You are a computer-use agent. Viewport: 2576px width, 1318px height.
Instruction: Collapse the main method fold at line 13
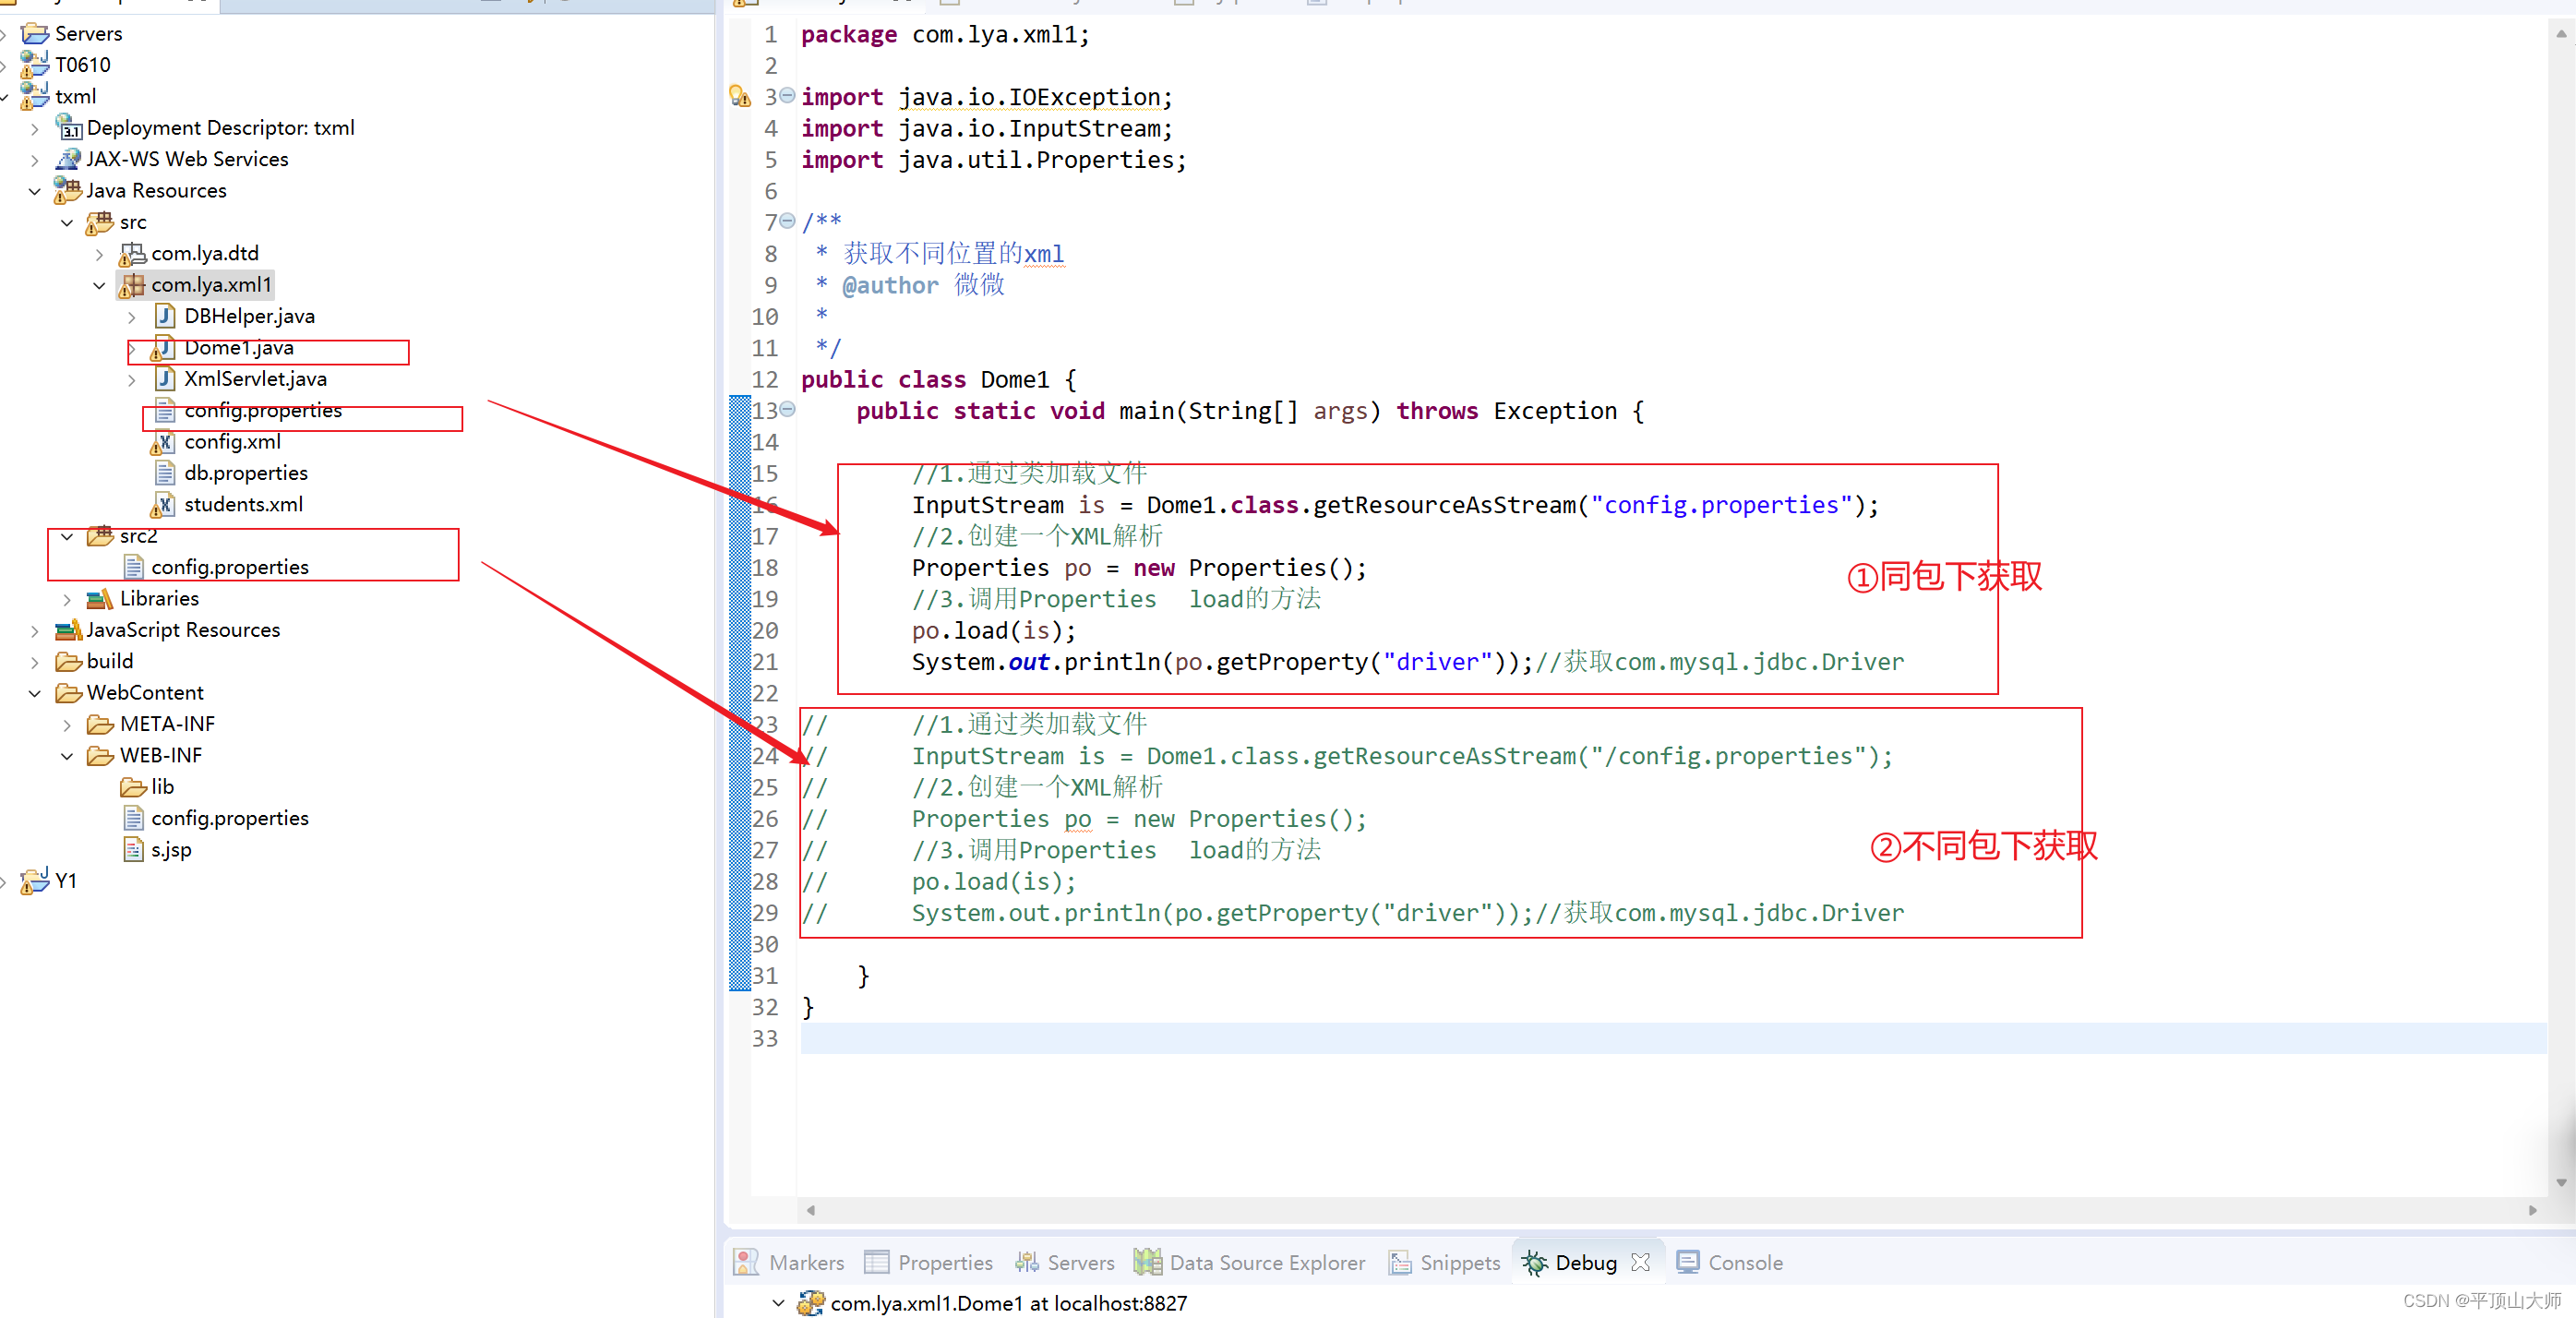coord(787,410)
